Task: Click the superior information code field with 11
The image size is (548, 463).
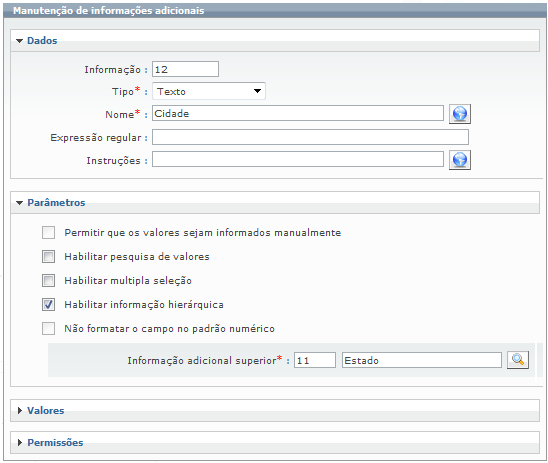Action: pyautogui.click(x=315, y=360)
